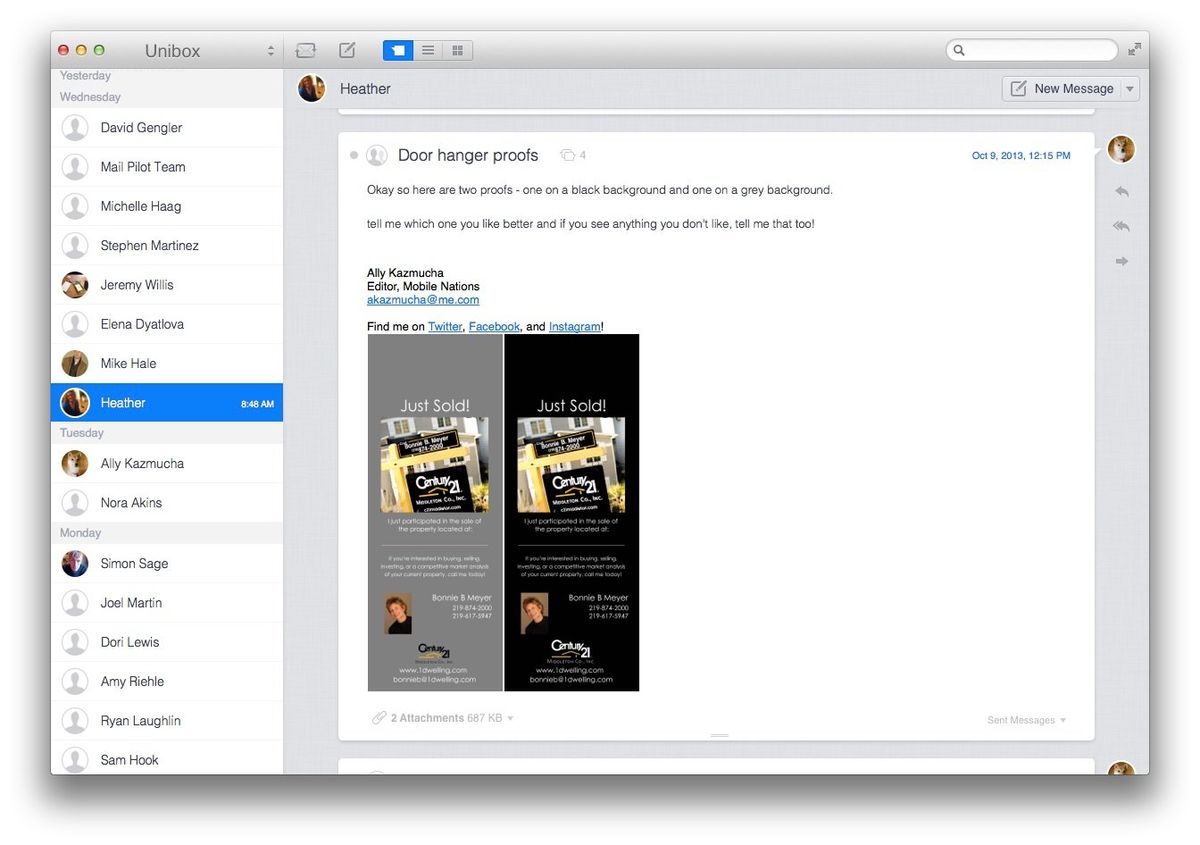1200x845 pixels.
Task: Click the magnifier in the search field
Action: (x=960, y=49)
